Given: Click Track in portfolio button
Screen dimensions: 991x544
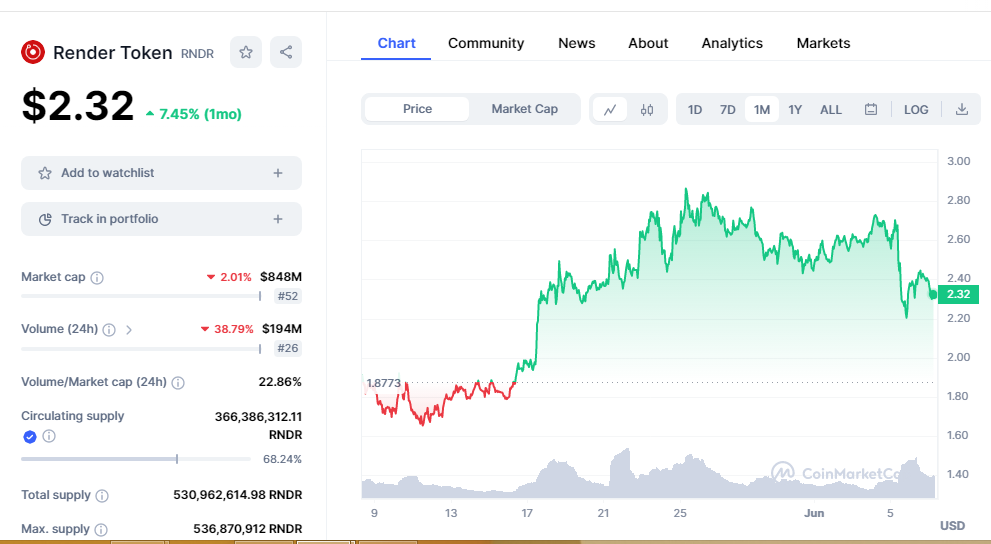Looking at the screenshot, I should pyautogui.click(x=161, y=219).
